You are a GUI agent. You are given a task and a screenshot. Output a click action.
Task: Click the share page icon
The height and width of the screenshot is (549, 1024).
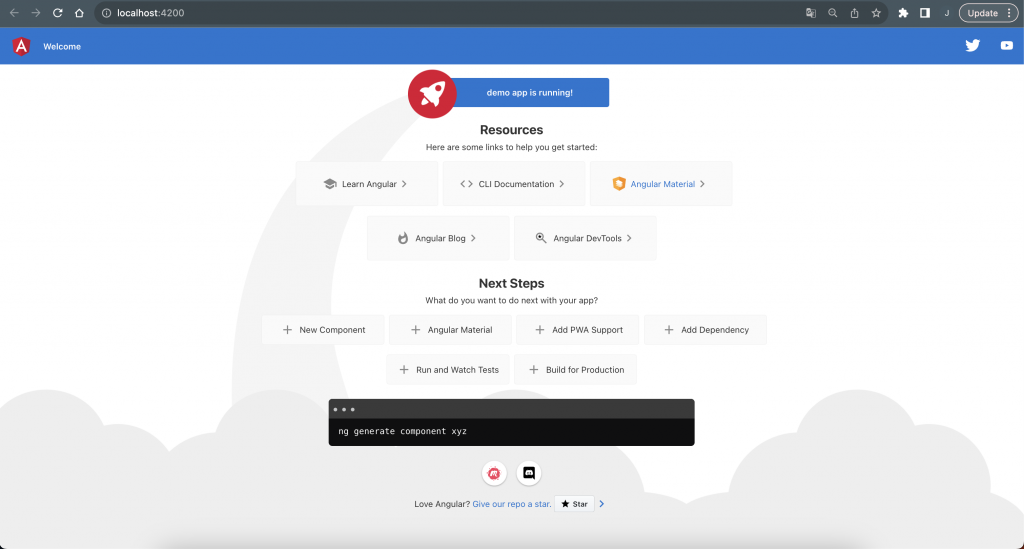854,13
